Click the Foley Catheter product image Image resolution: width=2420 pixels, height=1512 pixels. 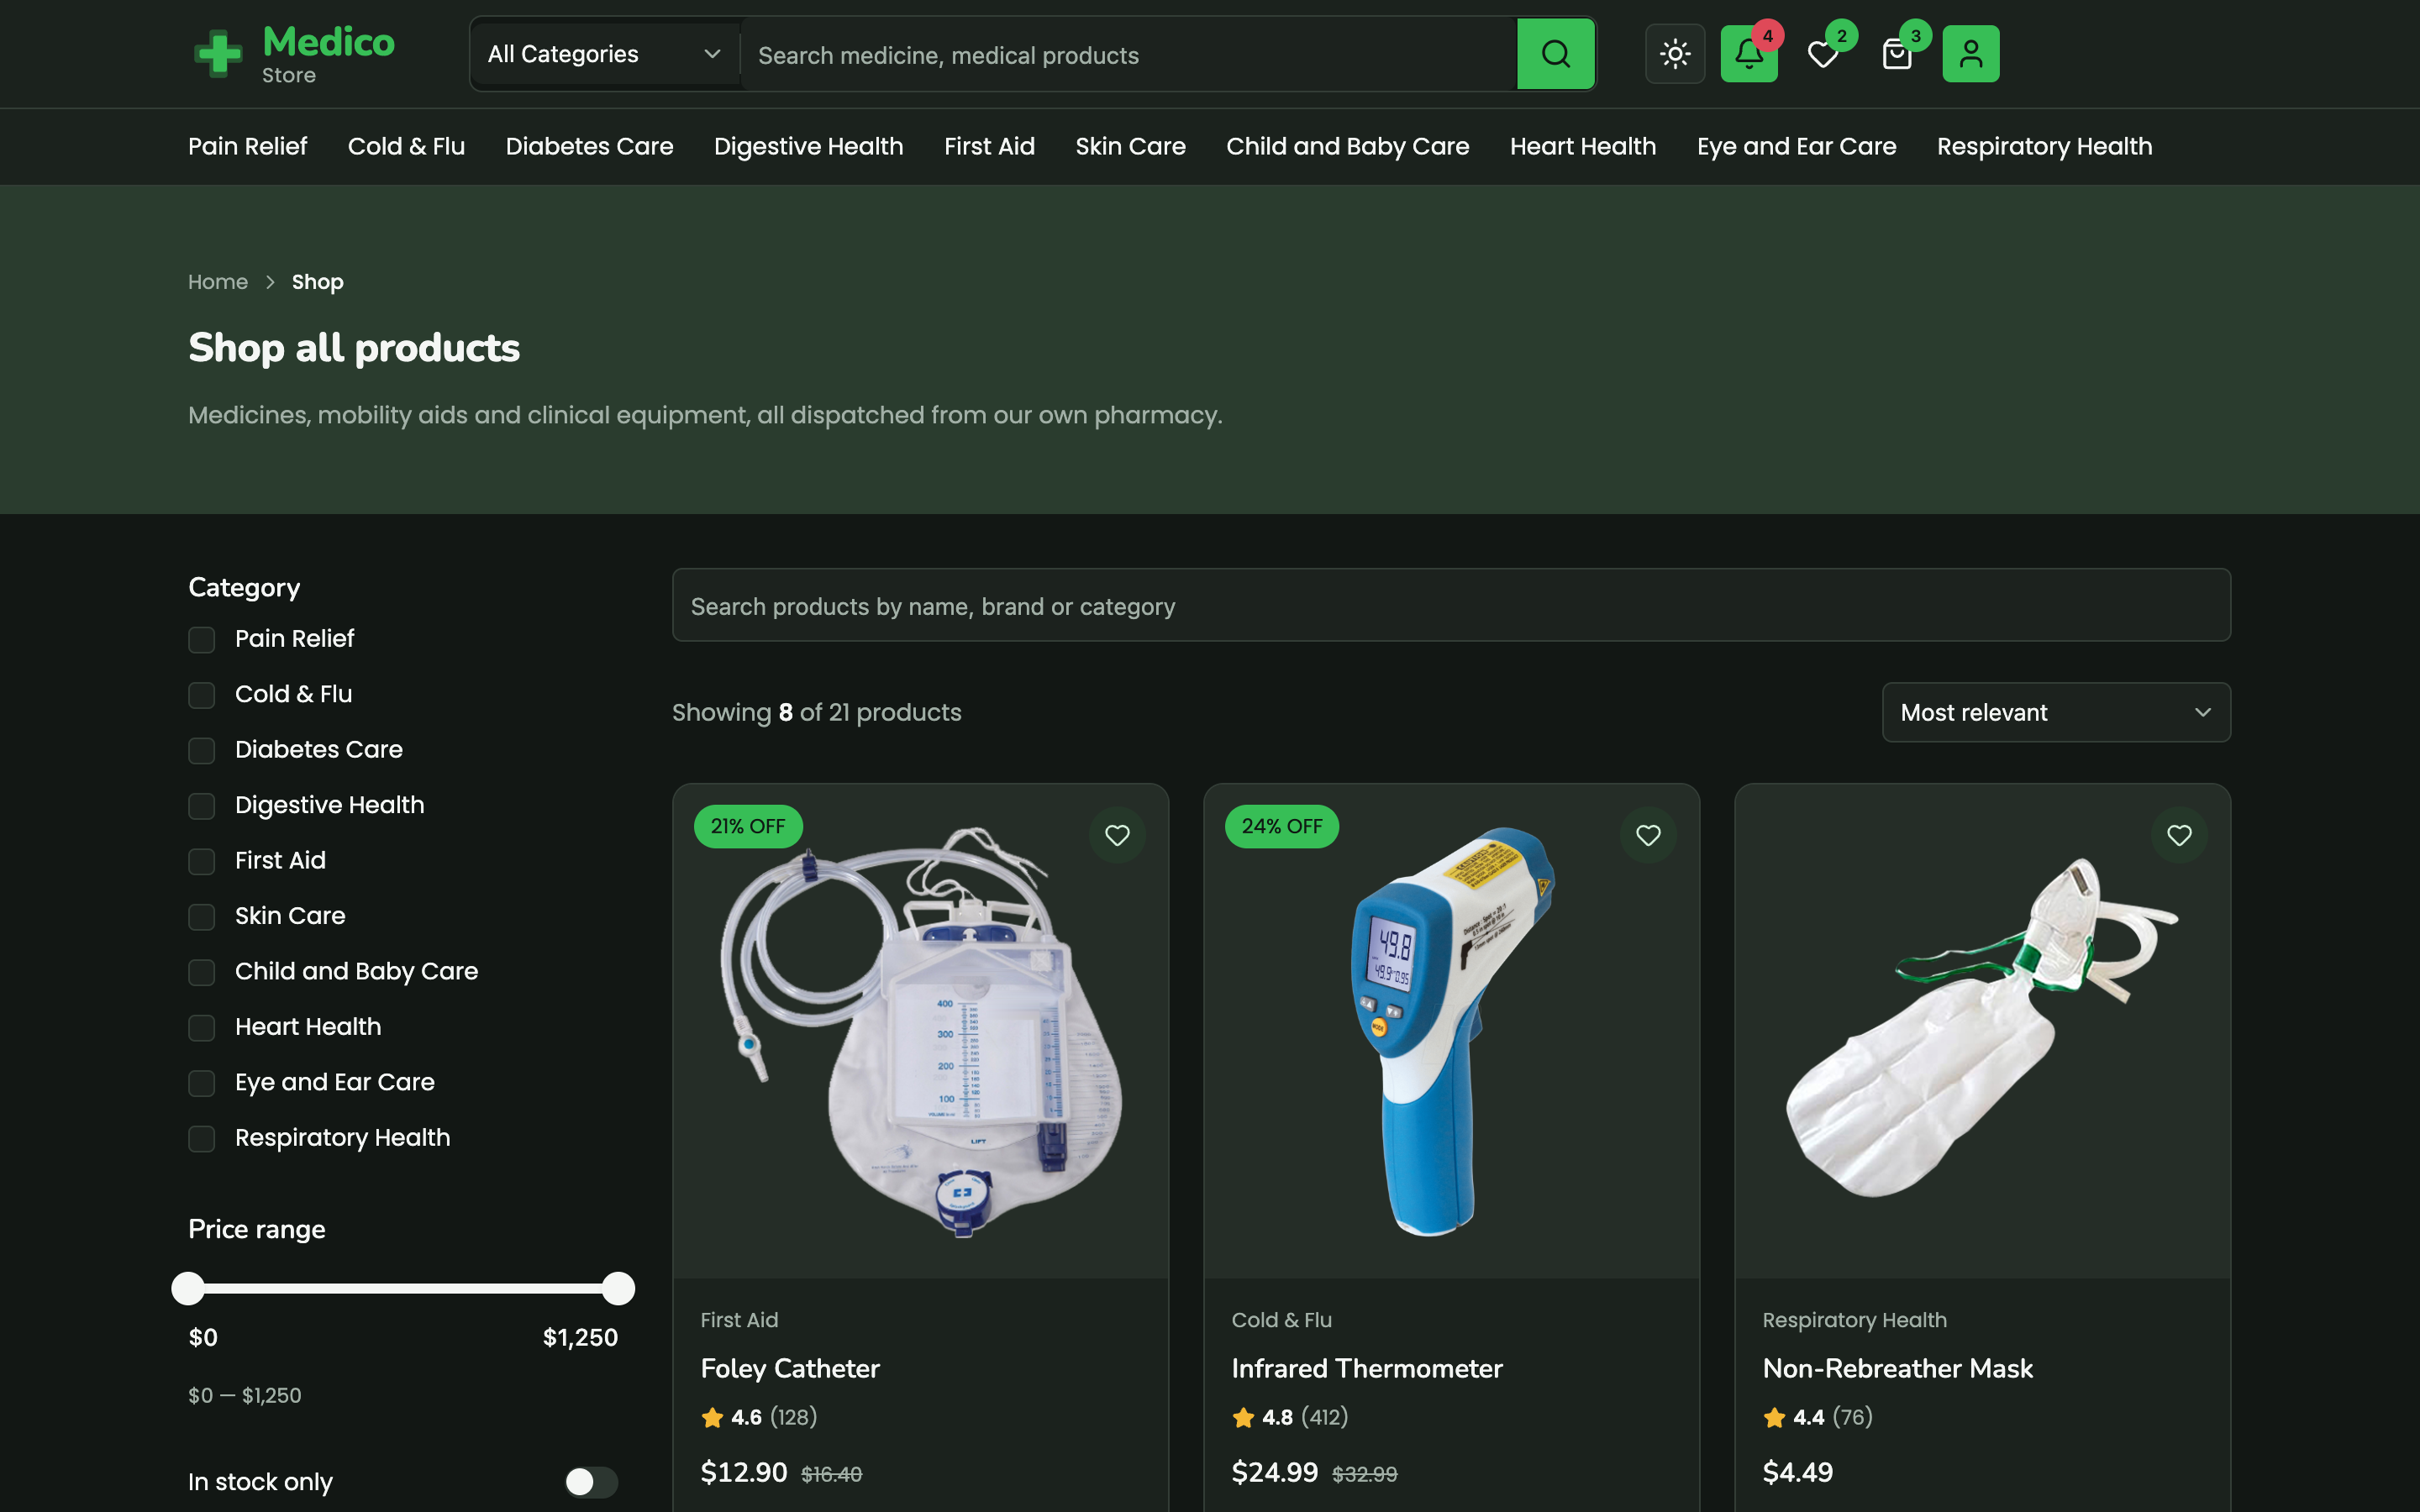(x=921, y=1031)
